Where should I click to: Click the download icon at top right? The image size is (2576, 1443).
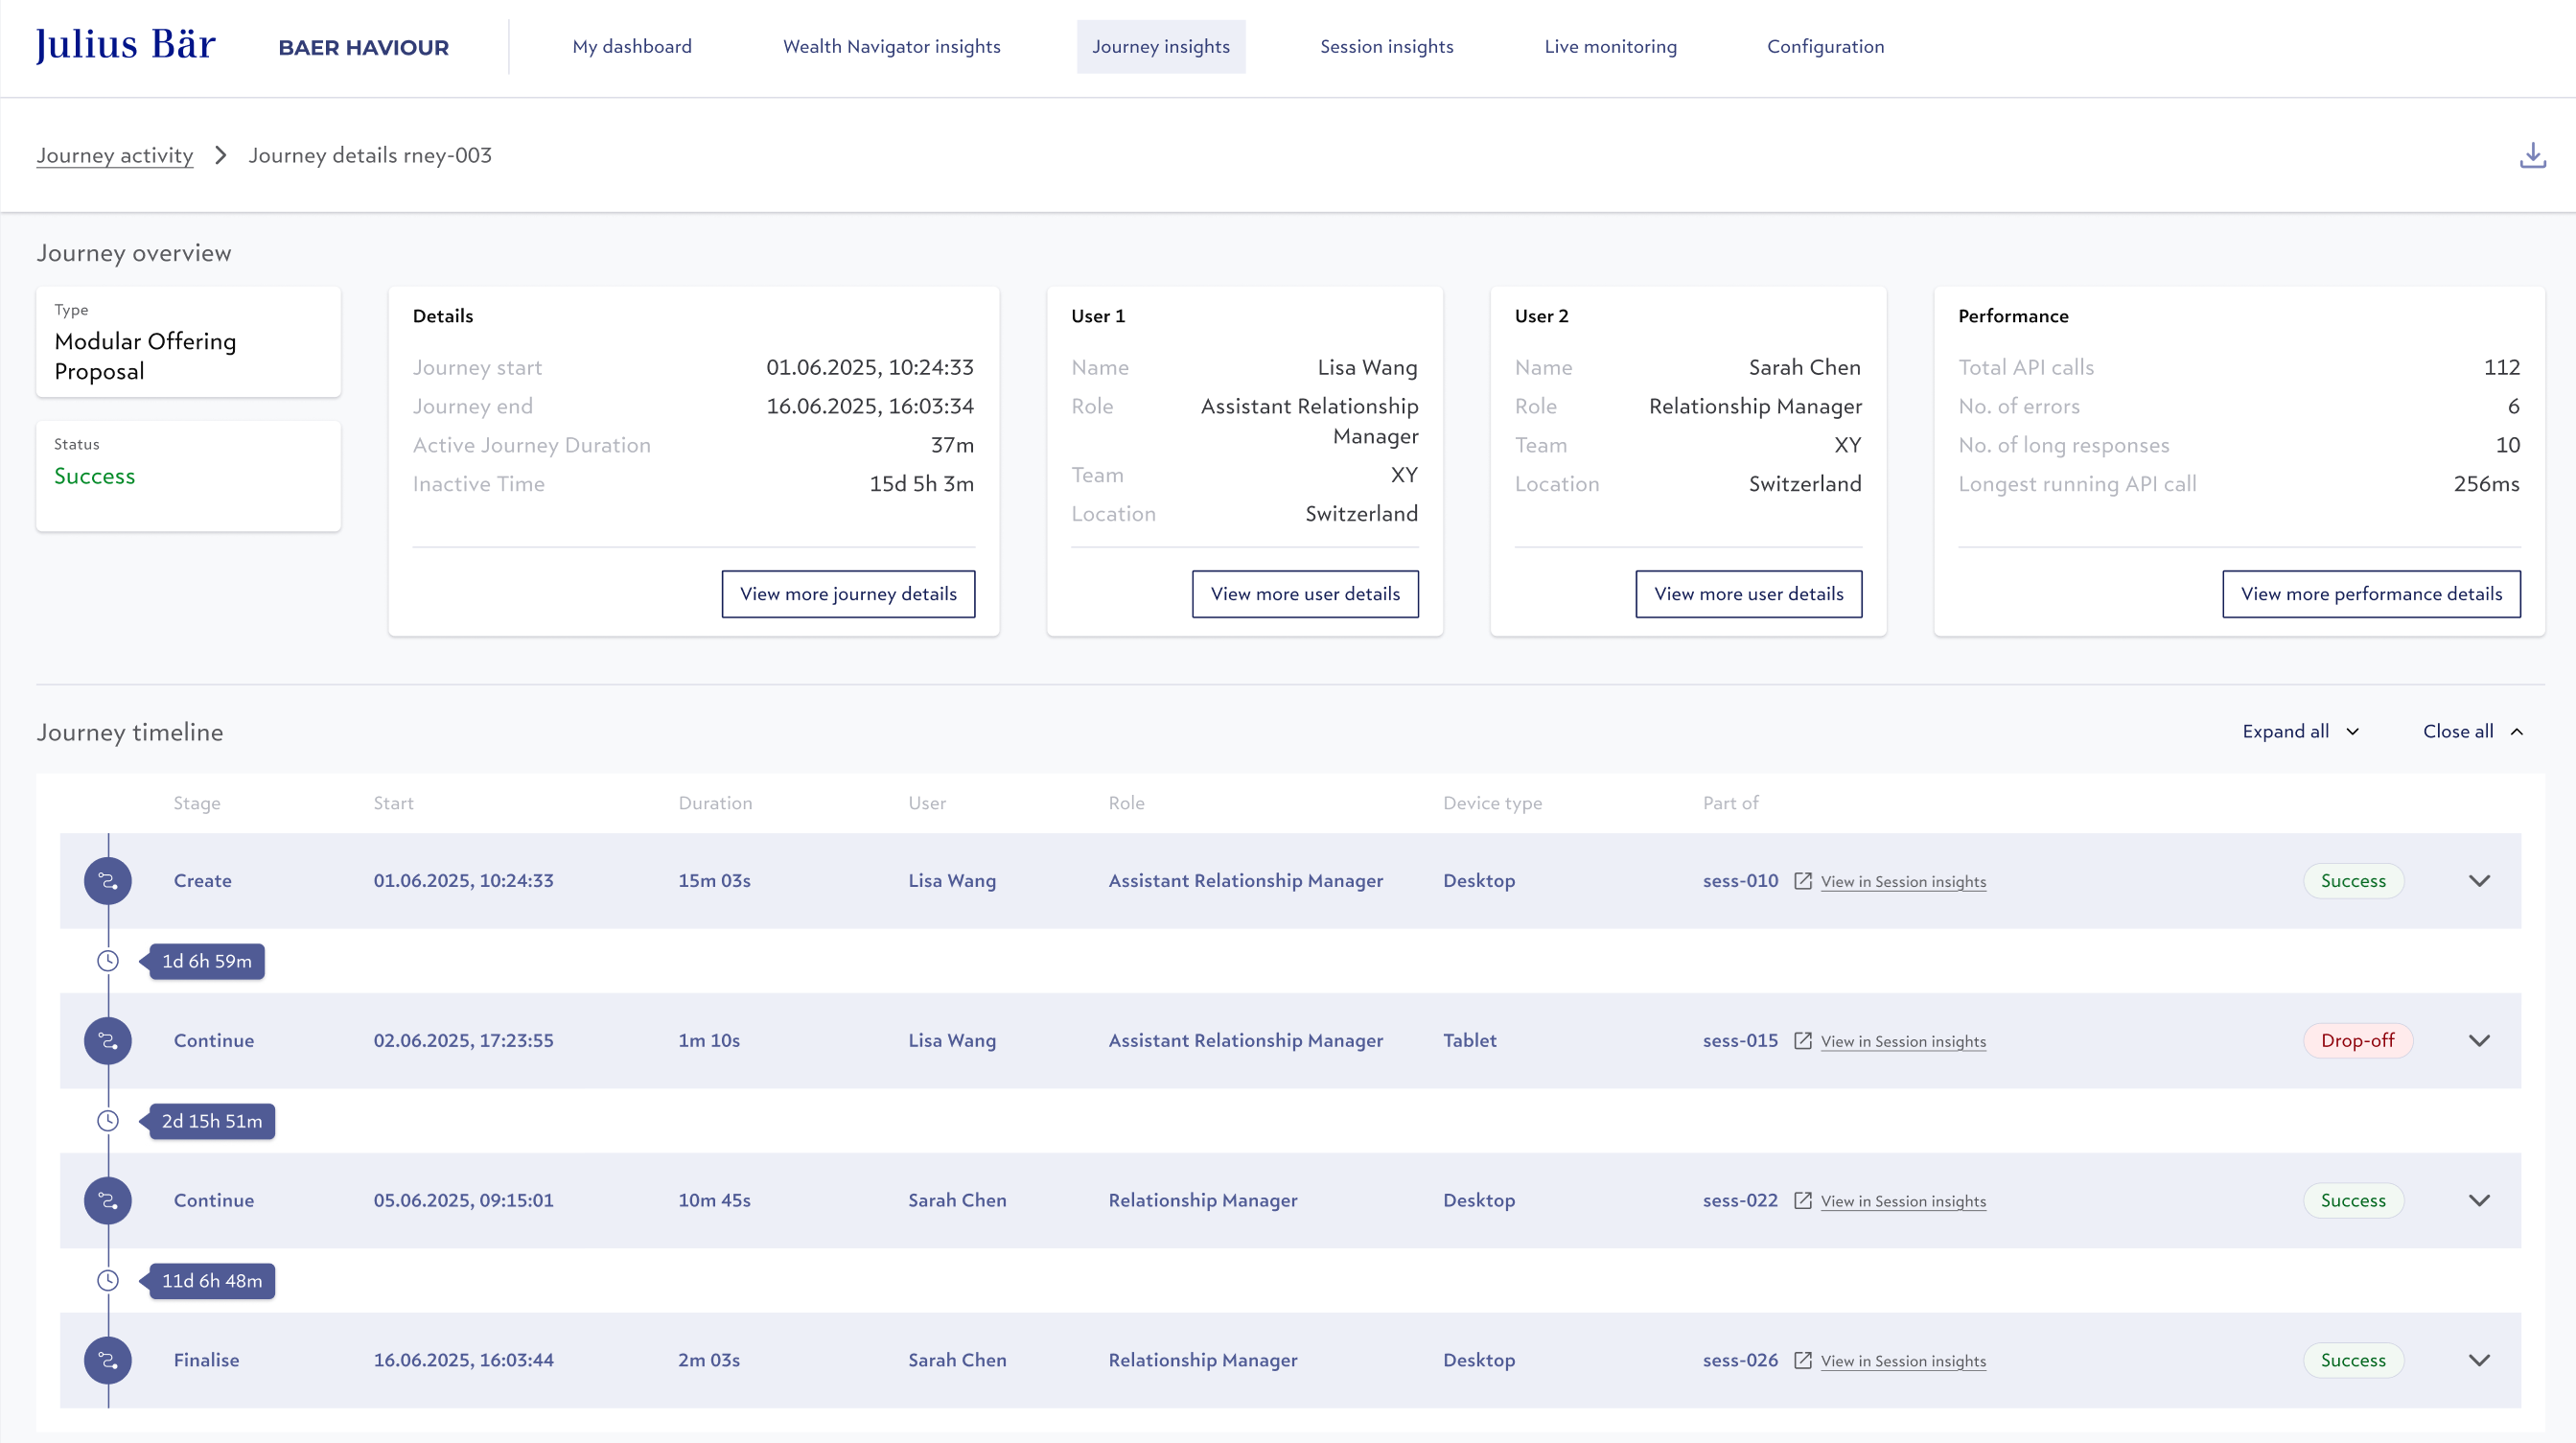point(2532,155)
